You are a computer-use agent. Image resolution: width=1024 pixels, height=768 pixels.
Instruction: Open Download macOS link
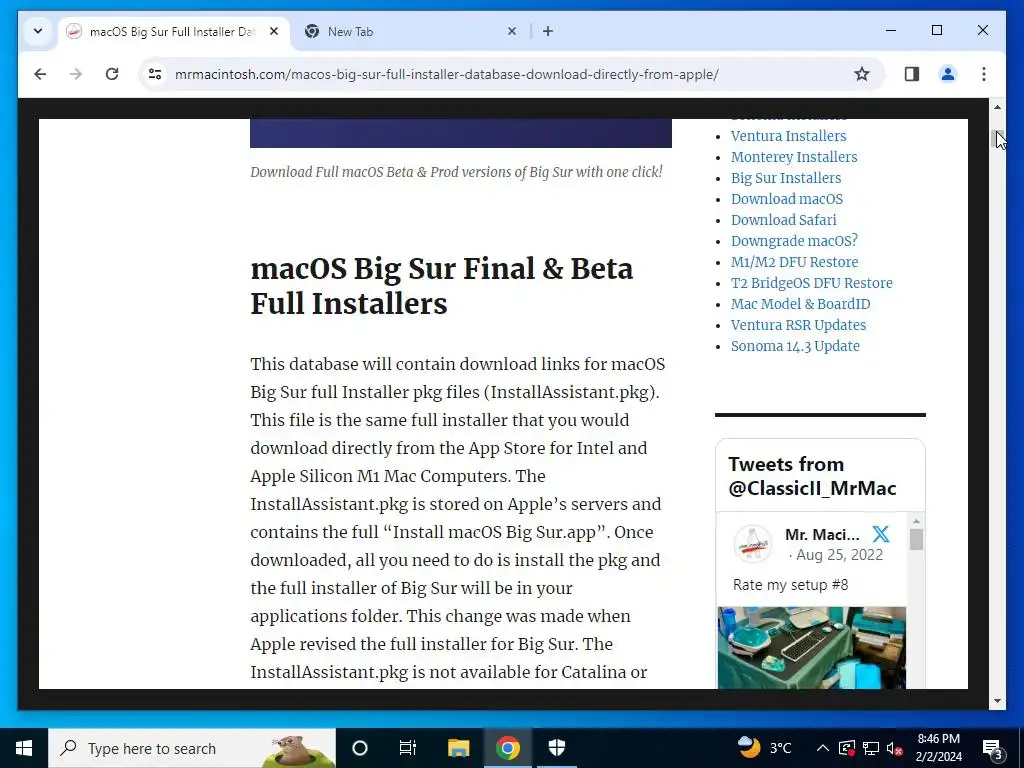[x=787, y=199]
